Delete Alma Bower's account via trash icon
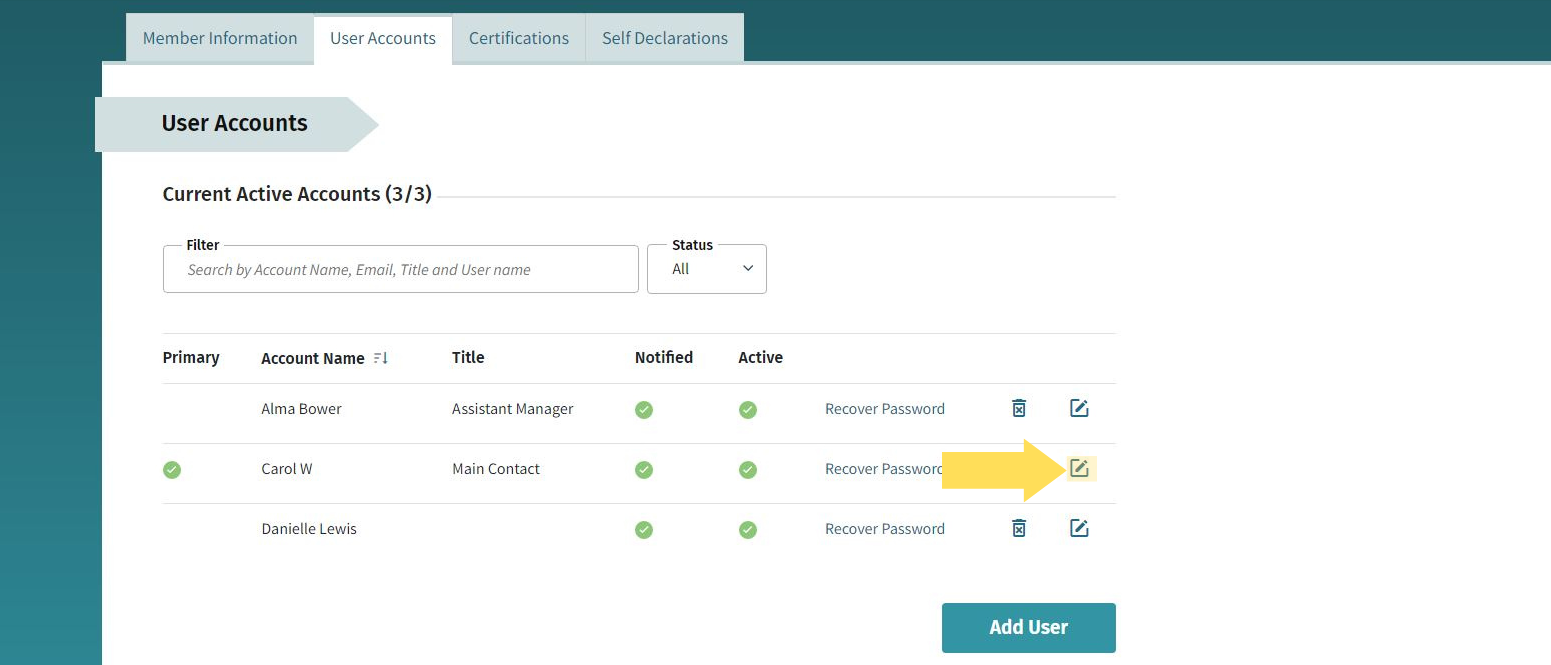The image size is (1551, 665). pyautogui.click(x=1019, y=408)
